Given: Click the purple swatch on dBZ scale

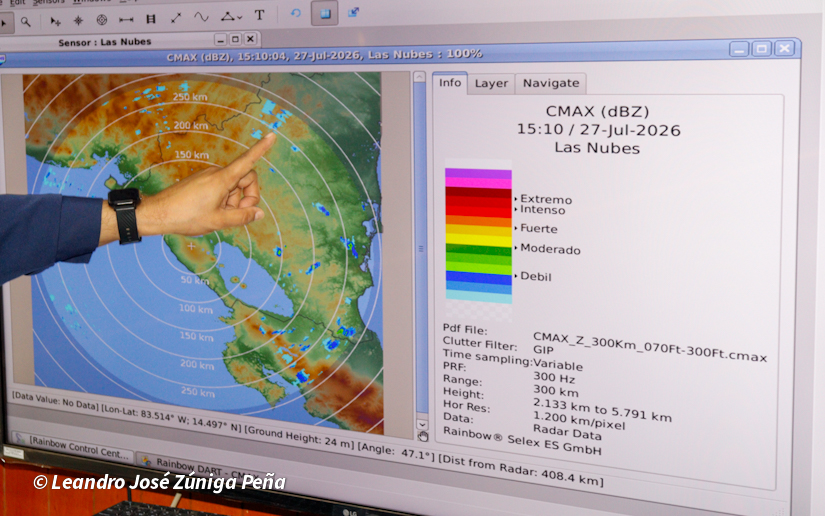Looking at the screenshot, I should coord(478,173).
